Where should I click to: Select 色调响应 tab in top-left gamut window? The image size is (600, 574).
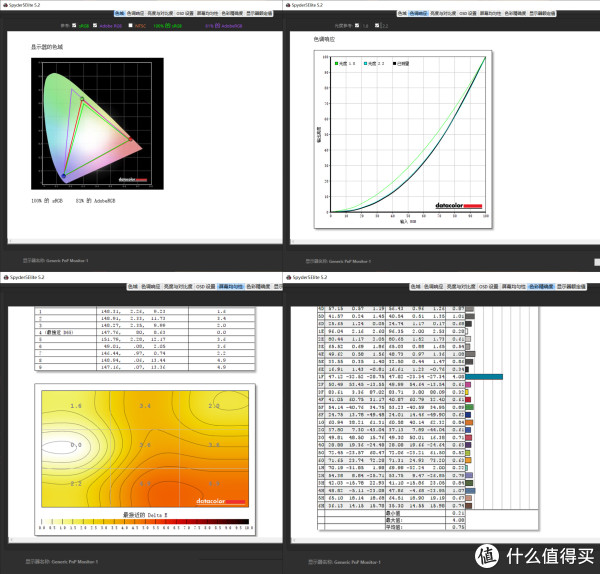tap(135, 13)
